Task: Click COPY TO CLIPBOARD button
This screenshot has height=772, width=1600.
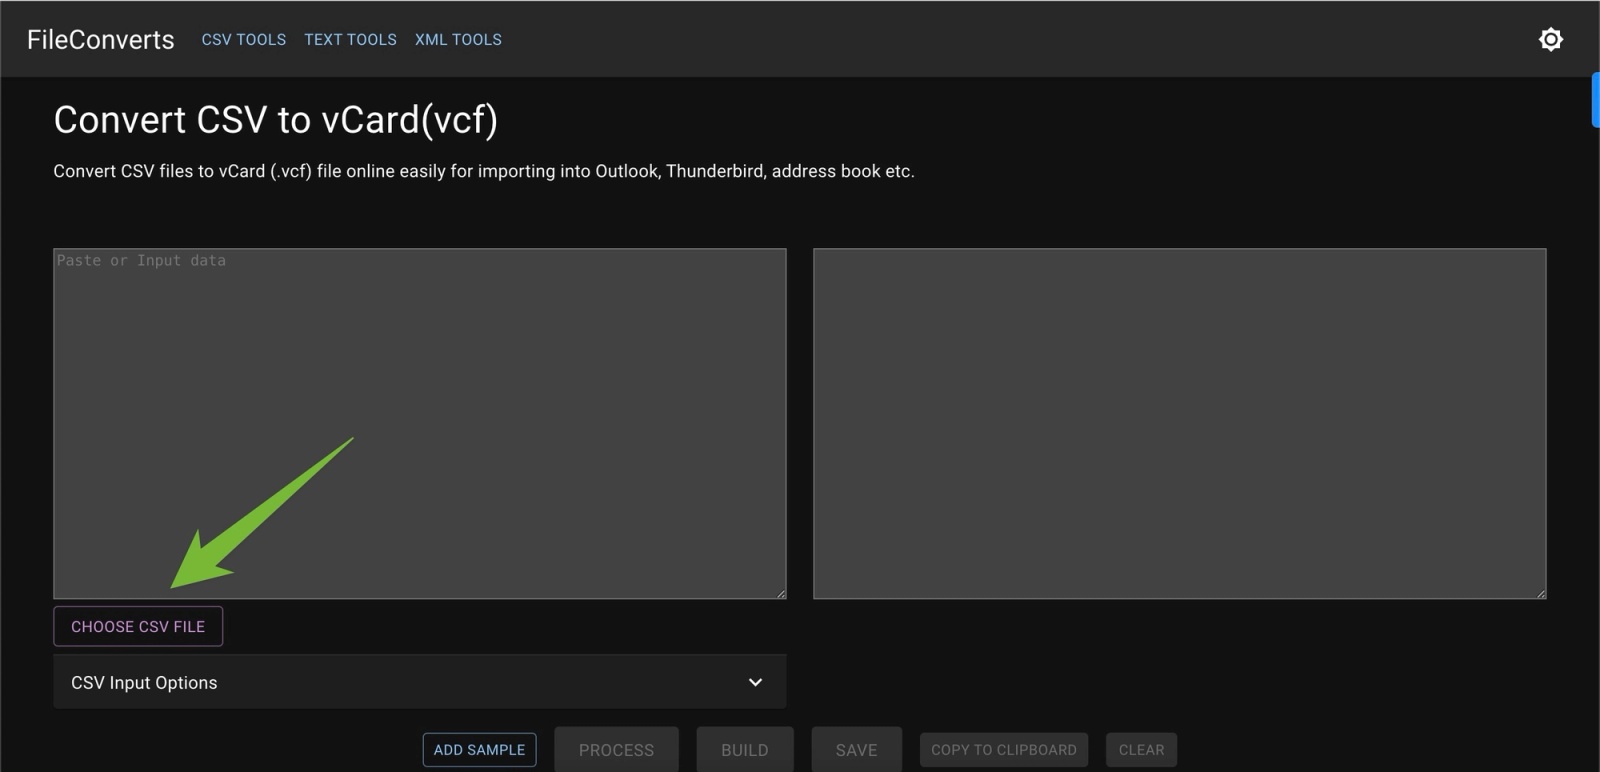Action: (1004, 750)
